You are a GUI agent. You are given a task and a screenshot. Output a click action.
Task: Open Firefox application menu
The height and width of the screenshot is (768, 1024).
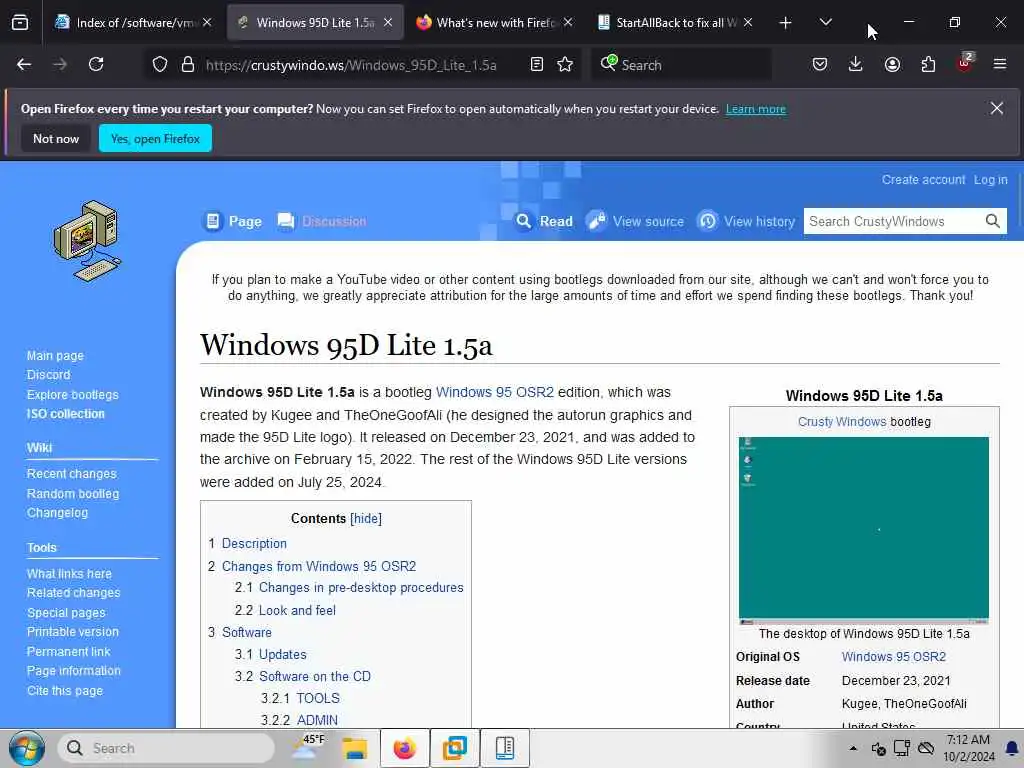[x=1000, y=64]
